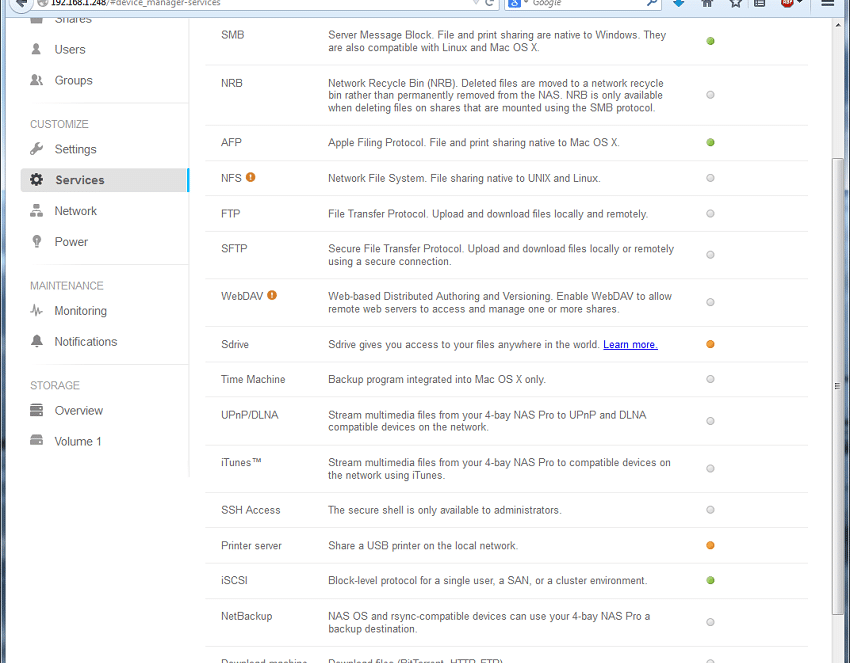The image size is (850, 663).
Task: Toggle the SFTP service status light
Action: (710, 255)
